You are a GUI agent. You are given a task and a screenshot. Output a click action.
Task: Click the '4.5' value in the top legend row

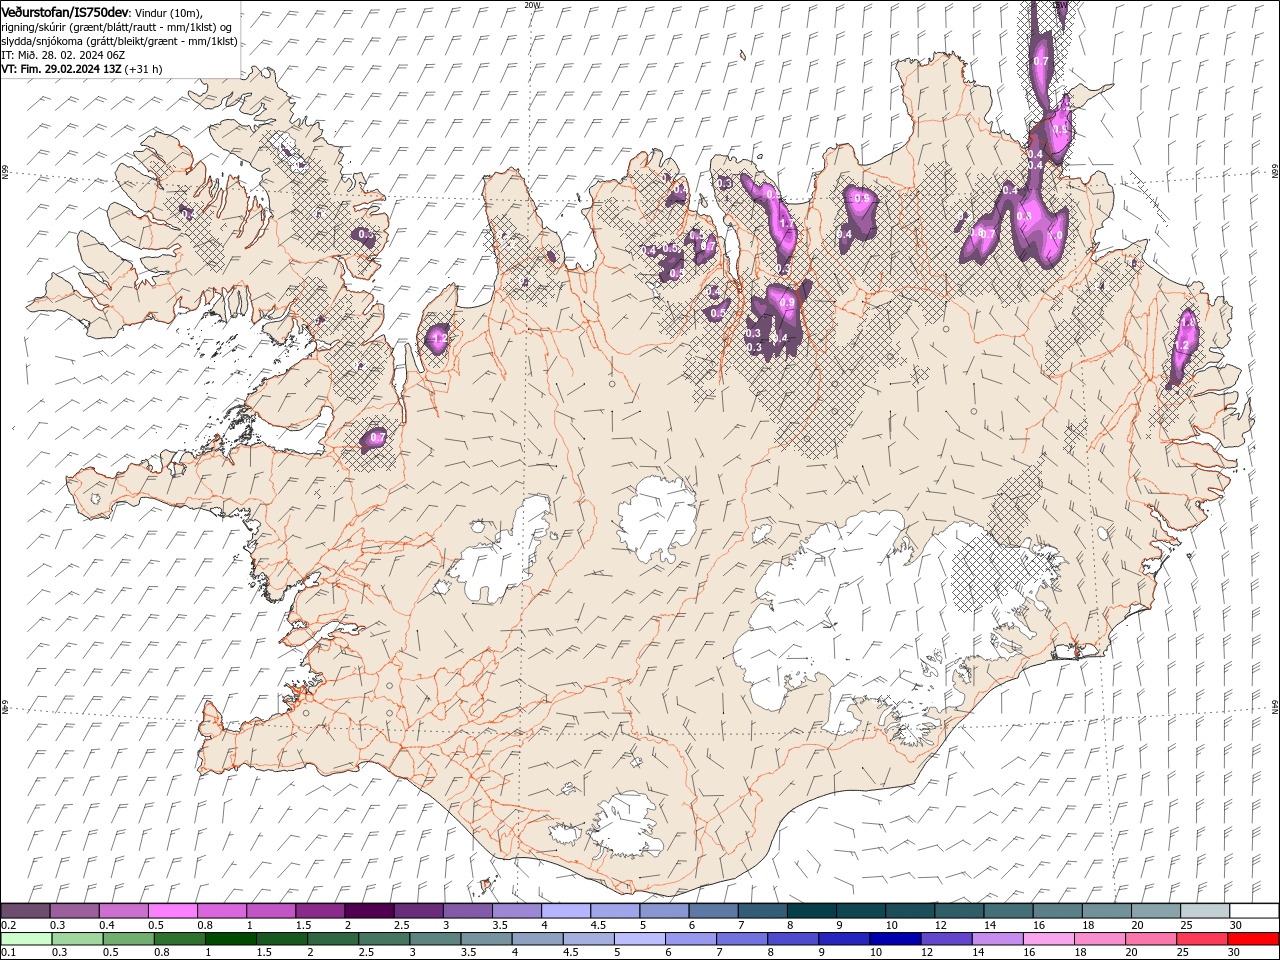[598, 925]
